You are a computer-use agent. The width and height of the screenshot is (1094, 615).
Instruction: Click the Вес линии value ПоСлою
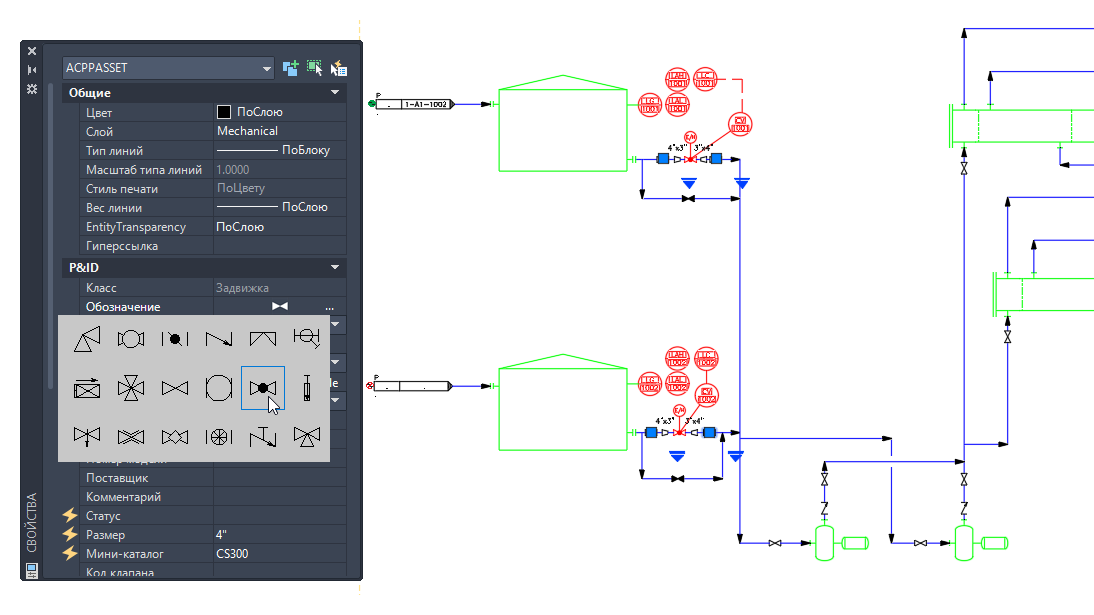(304, 207)
